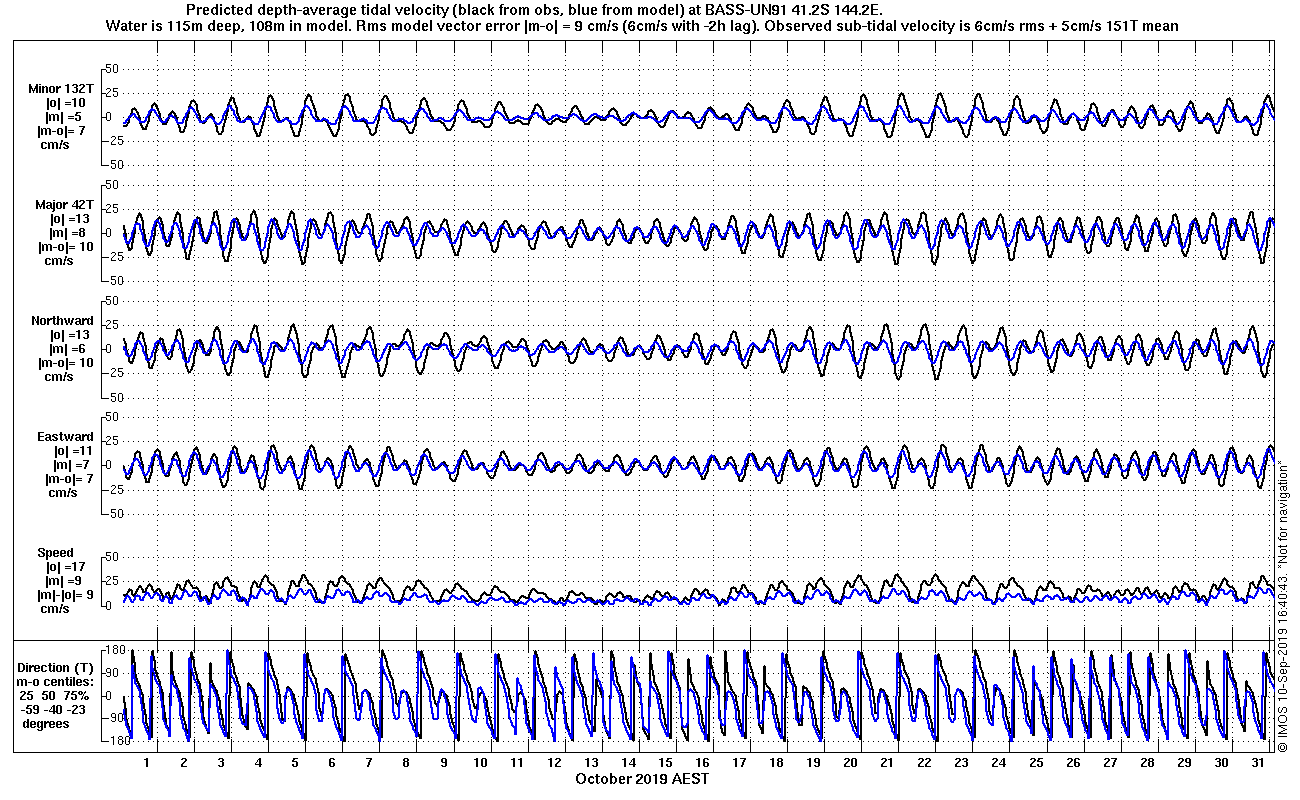Select the 'Northward' panel label
Image resolution: width=1300 pixels, height=800 pixels.
point(62,321)
